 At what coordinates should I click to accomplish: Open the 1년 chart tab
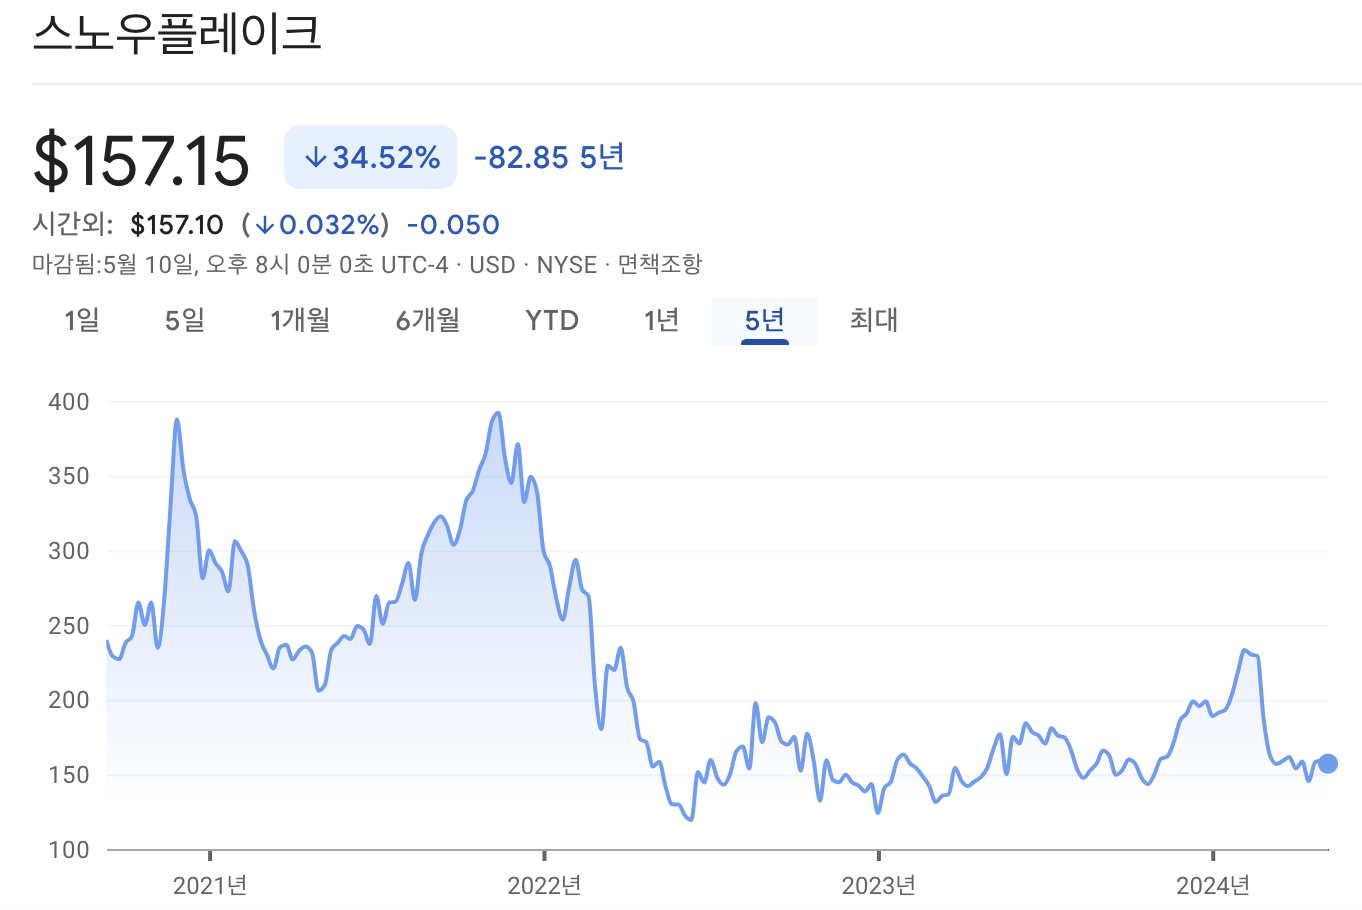661,320
